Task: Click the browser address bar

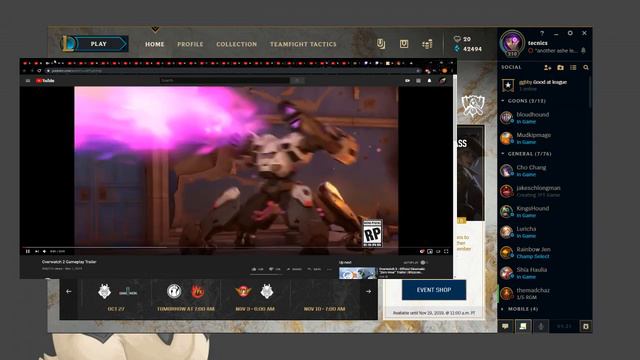Action: (x=233, y=71)
